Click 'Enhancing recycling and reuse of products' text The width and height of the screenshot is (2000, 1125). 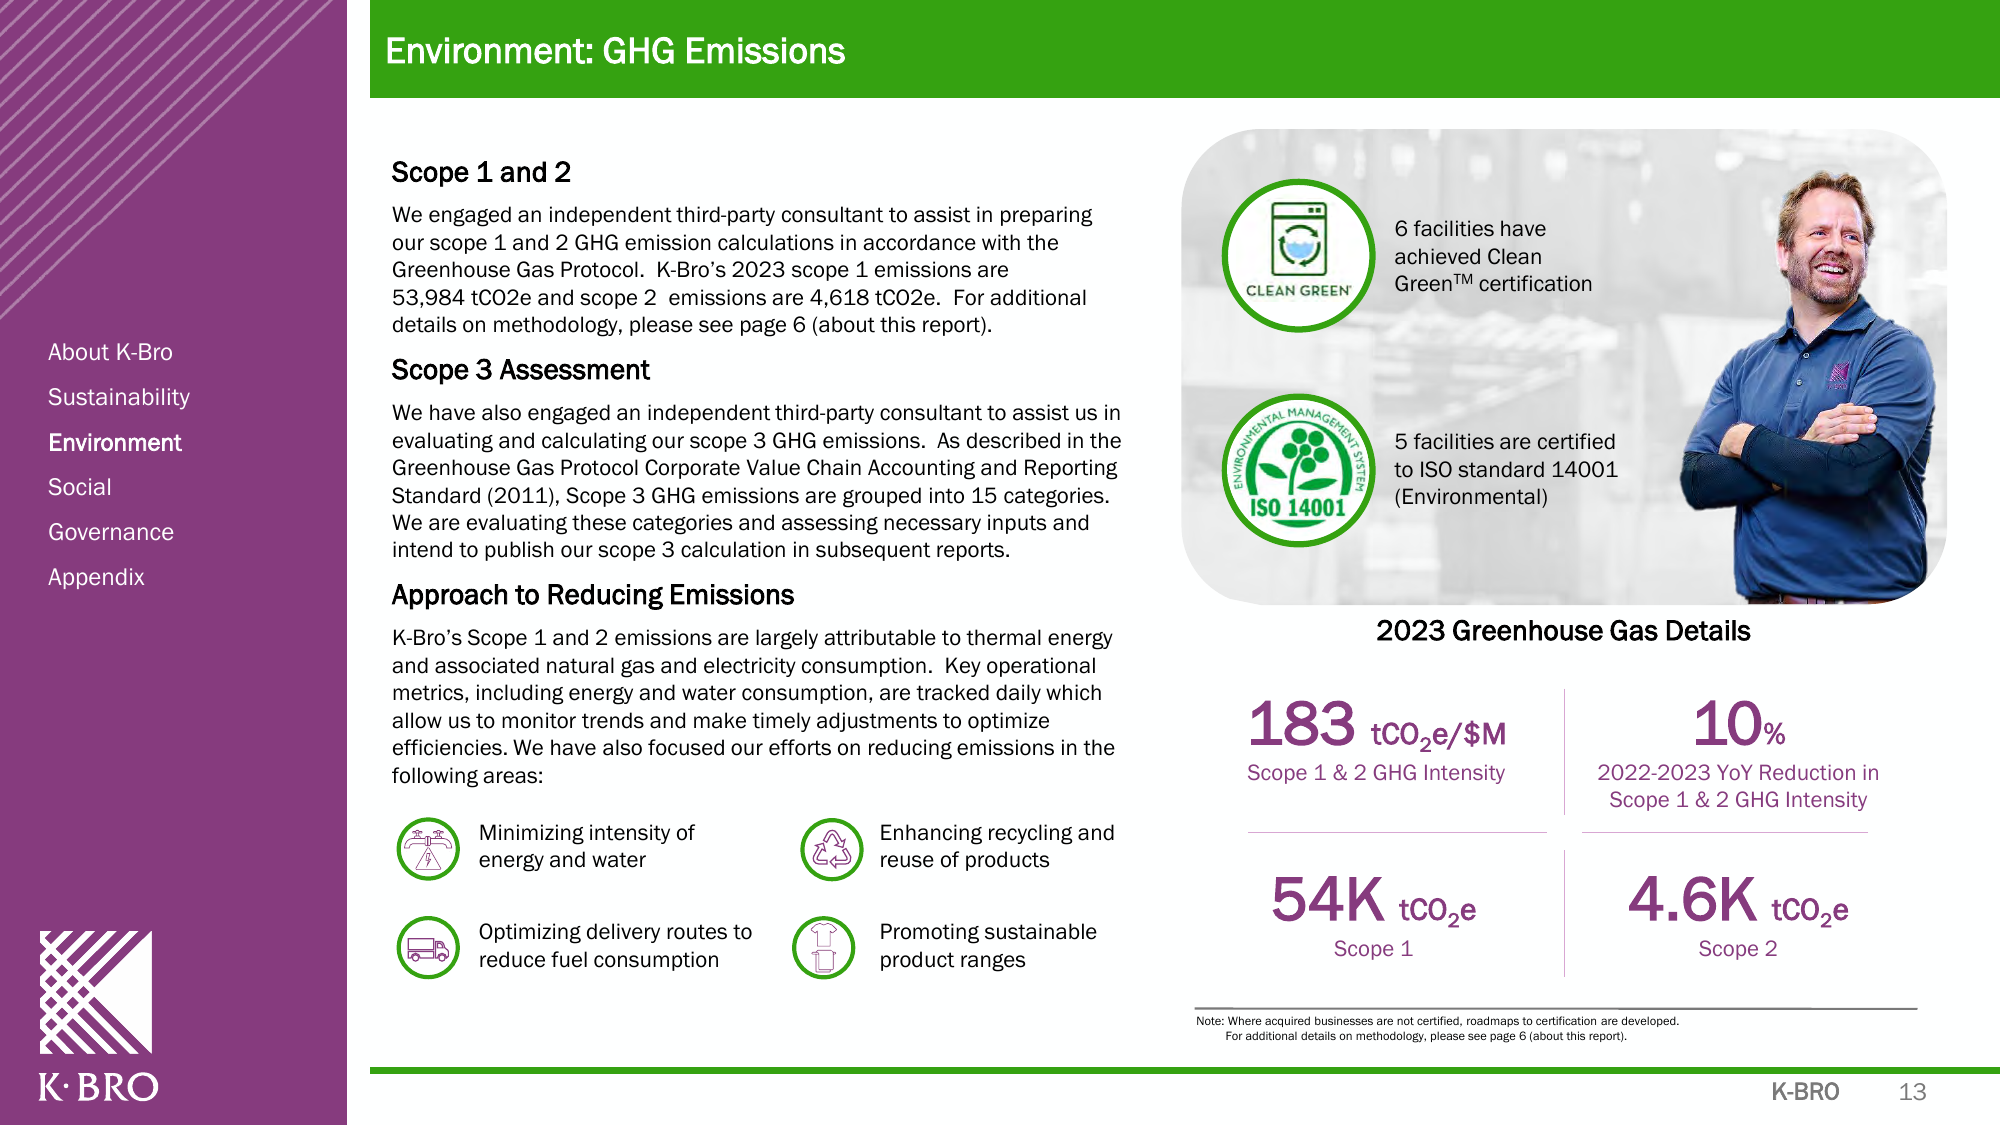996,846
